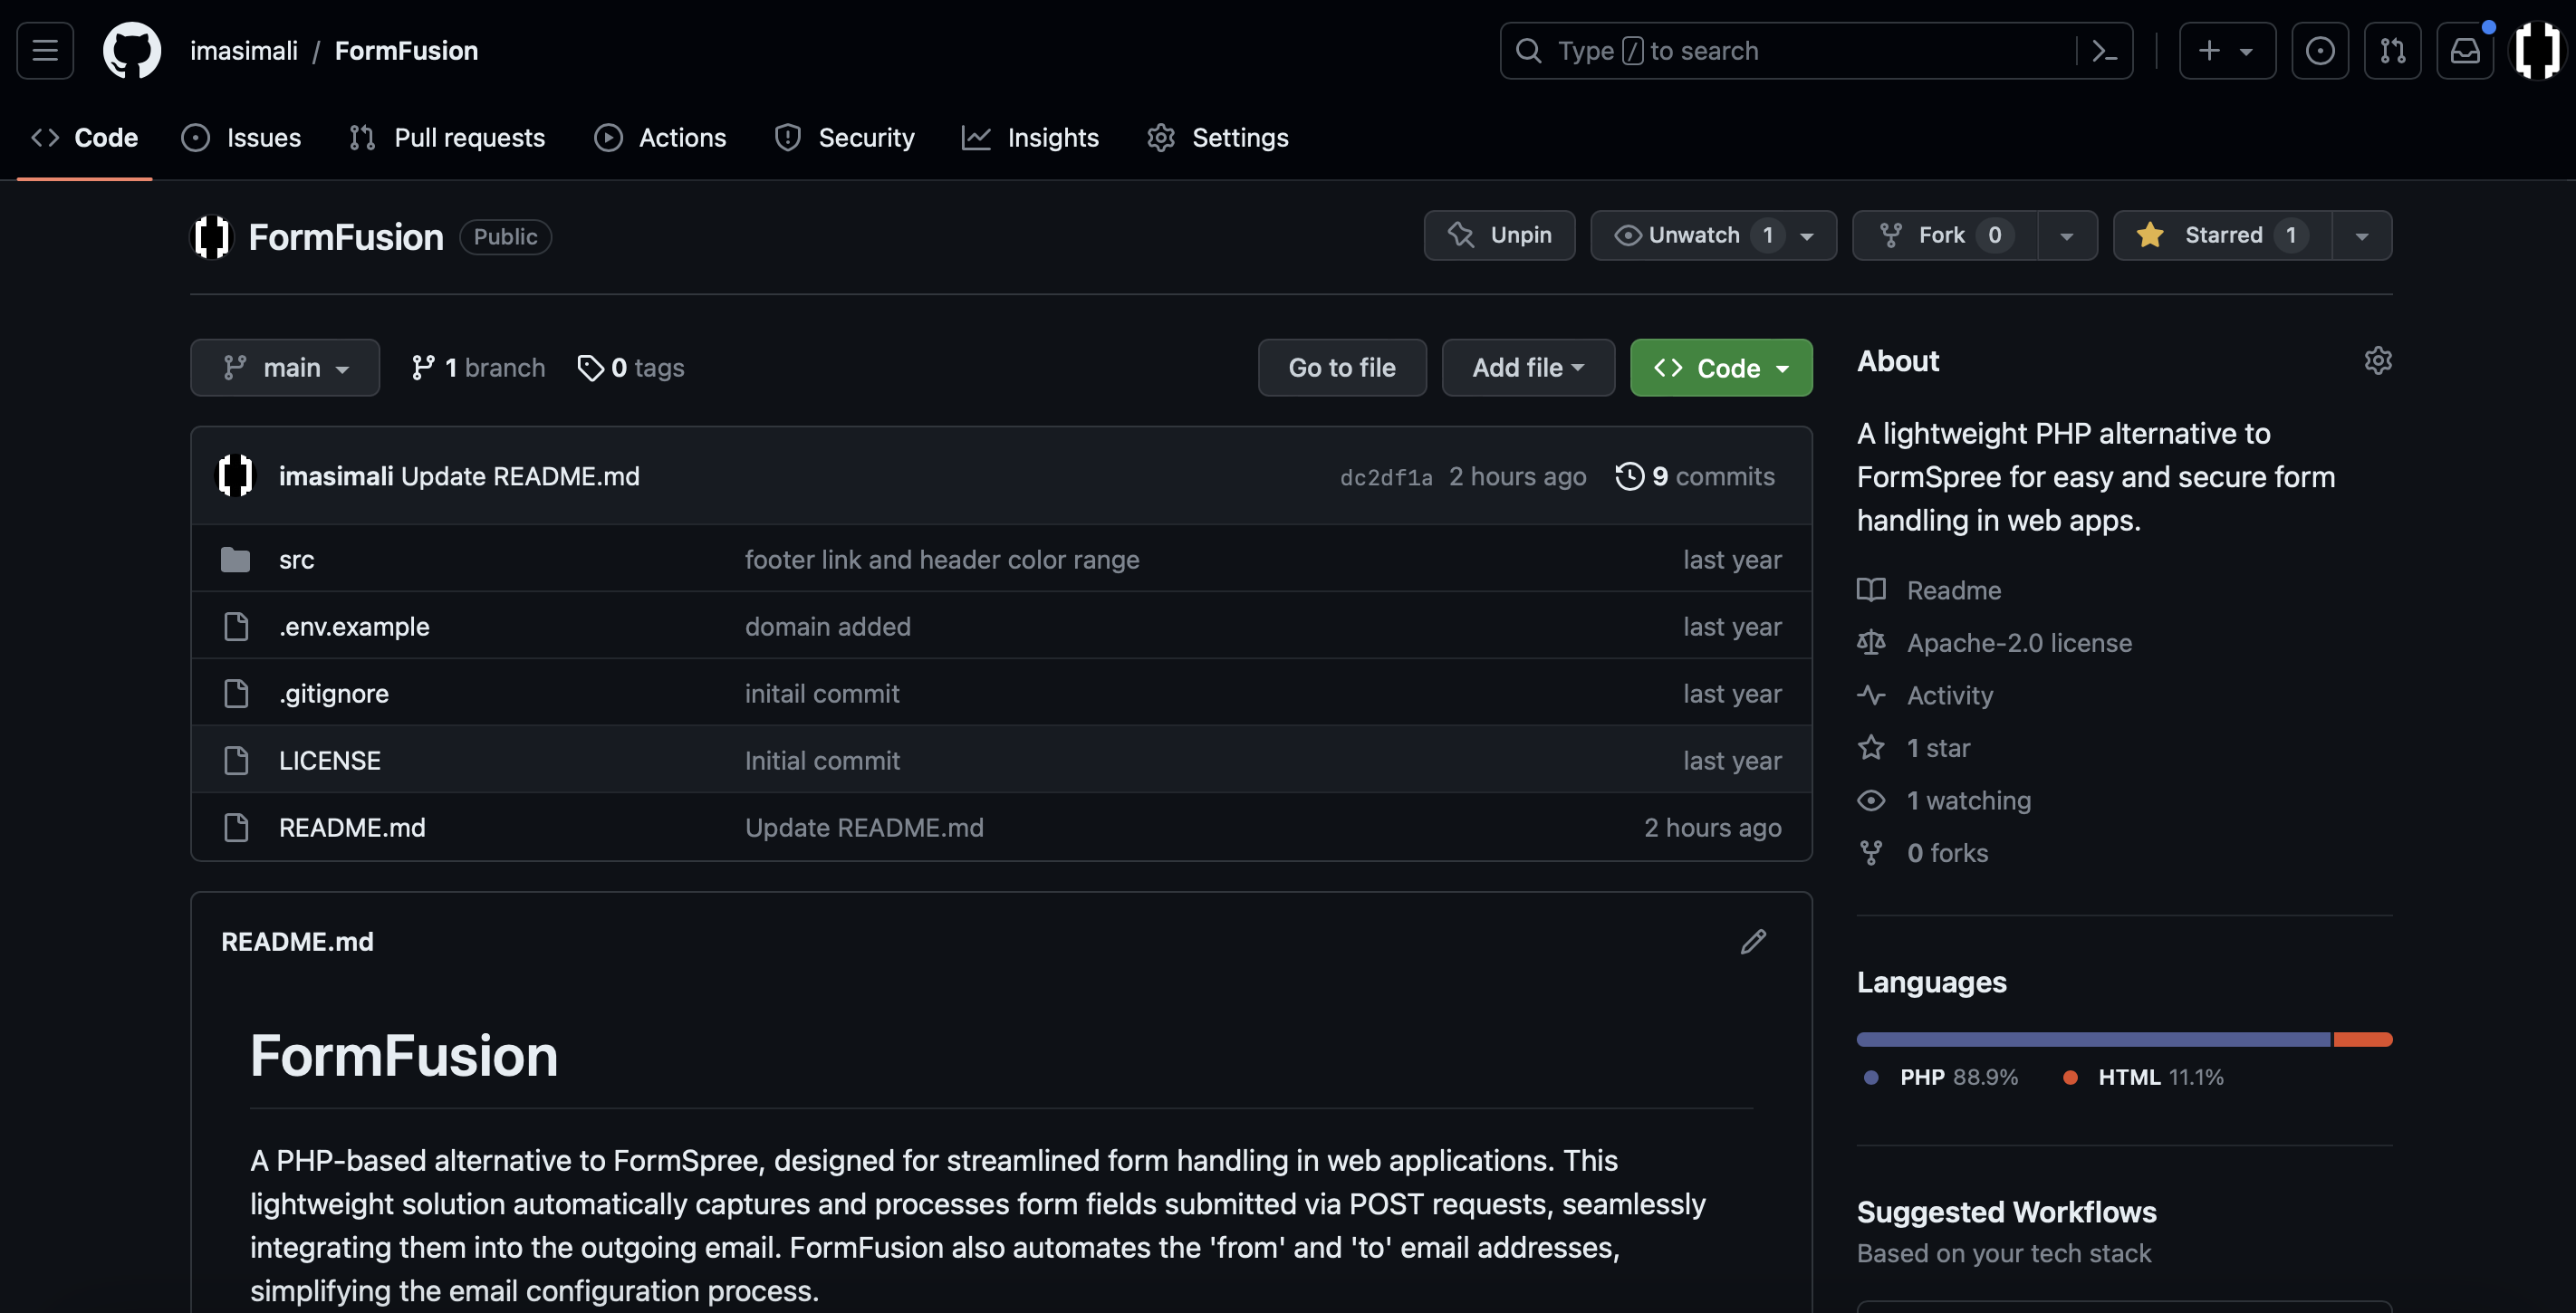Click the branch icon next to 1 branch

click(x=423, y=367)
